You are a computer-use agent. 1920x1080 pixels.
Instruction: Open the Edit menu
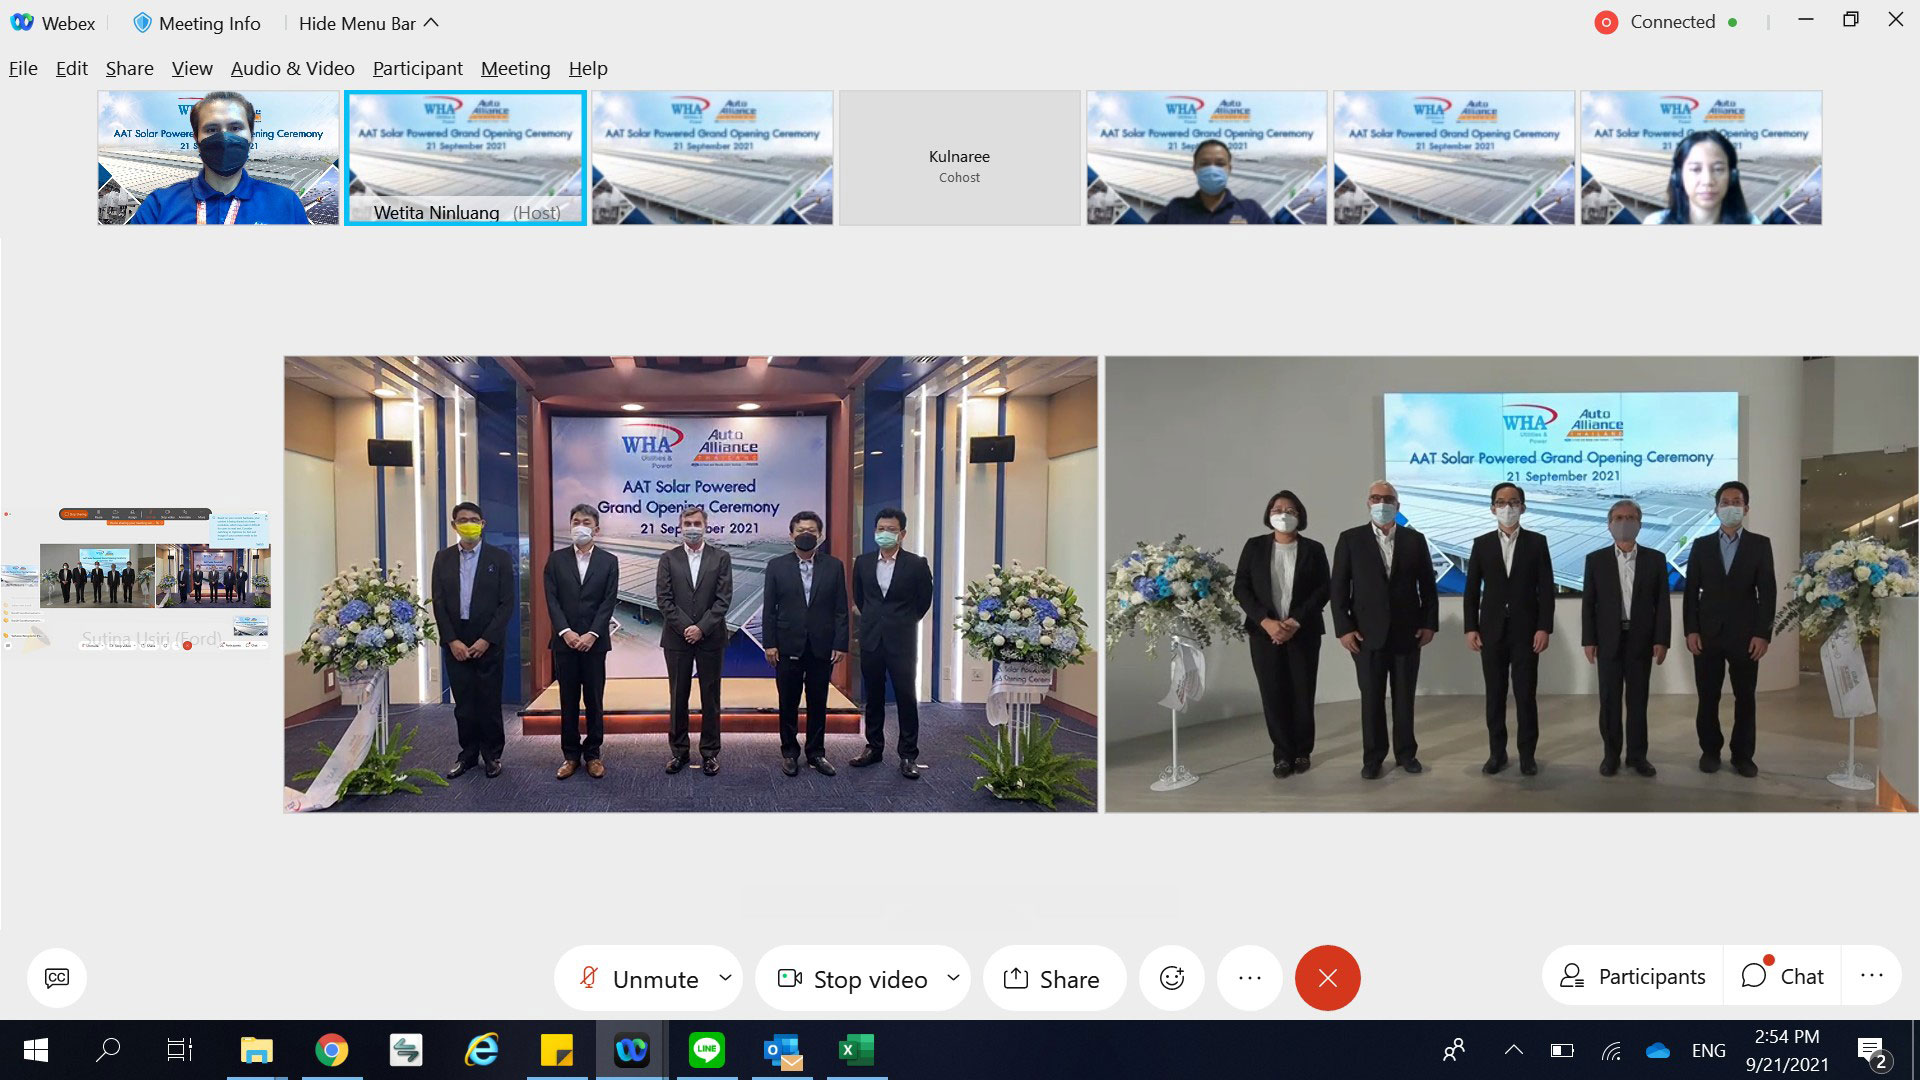(71, 68)
